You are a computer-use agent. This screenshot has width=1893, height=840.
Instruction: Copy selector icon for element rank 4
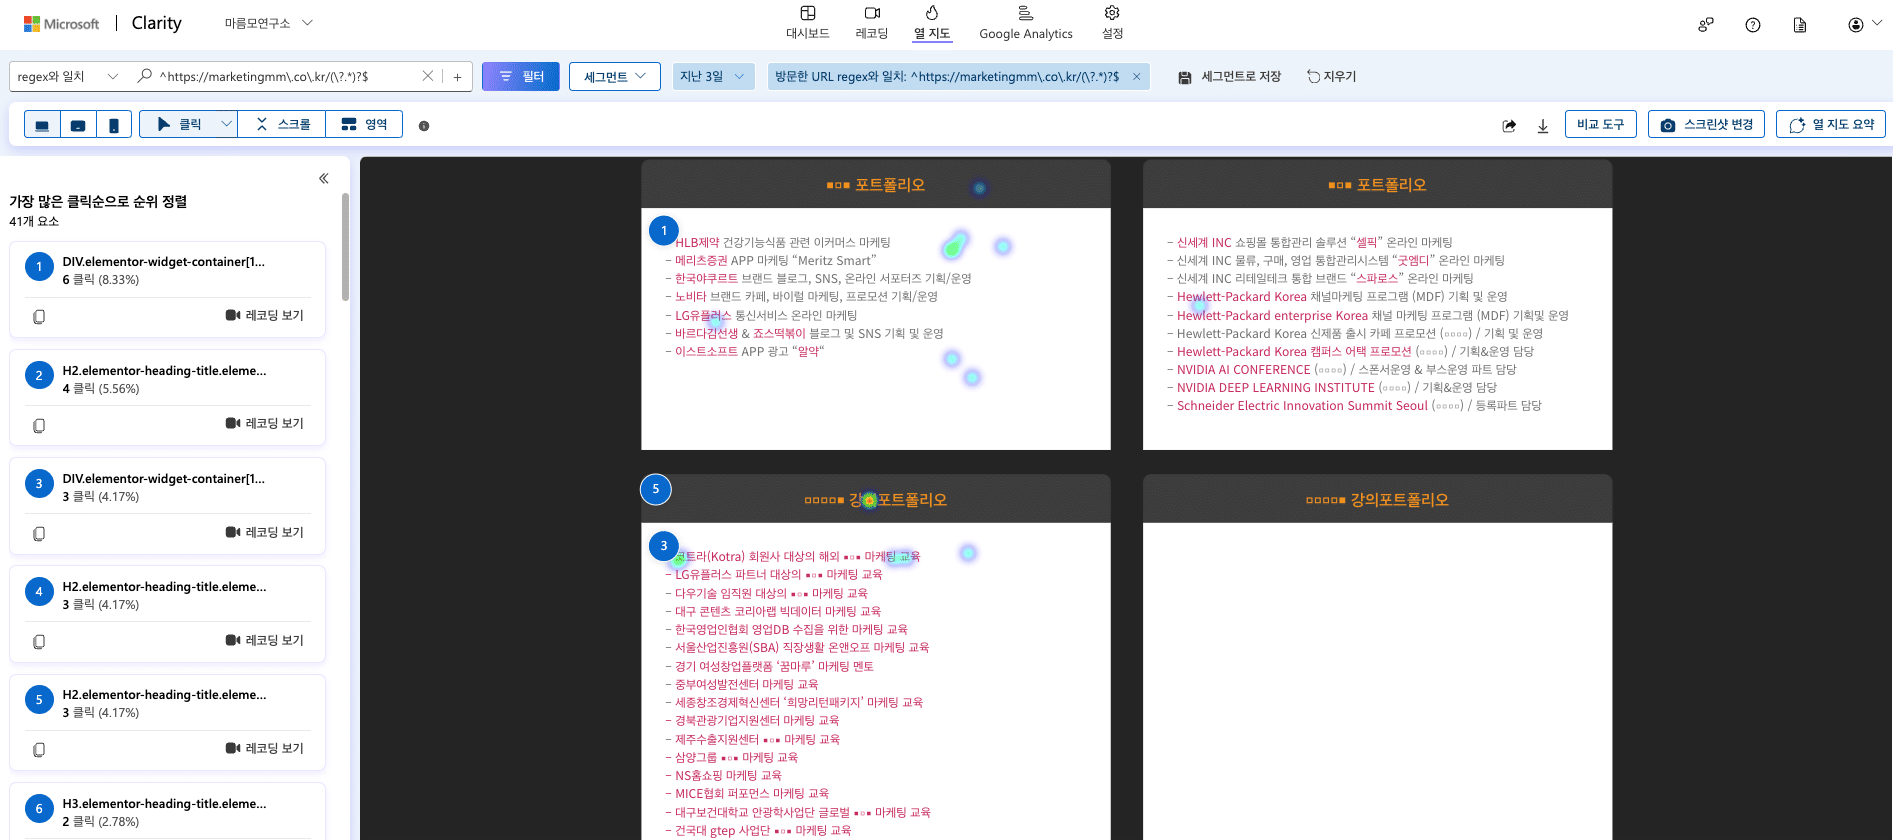(x=39, y=641)
